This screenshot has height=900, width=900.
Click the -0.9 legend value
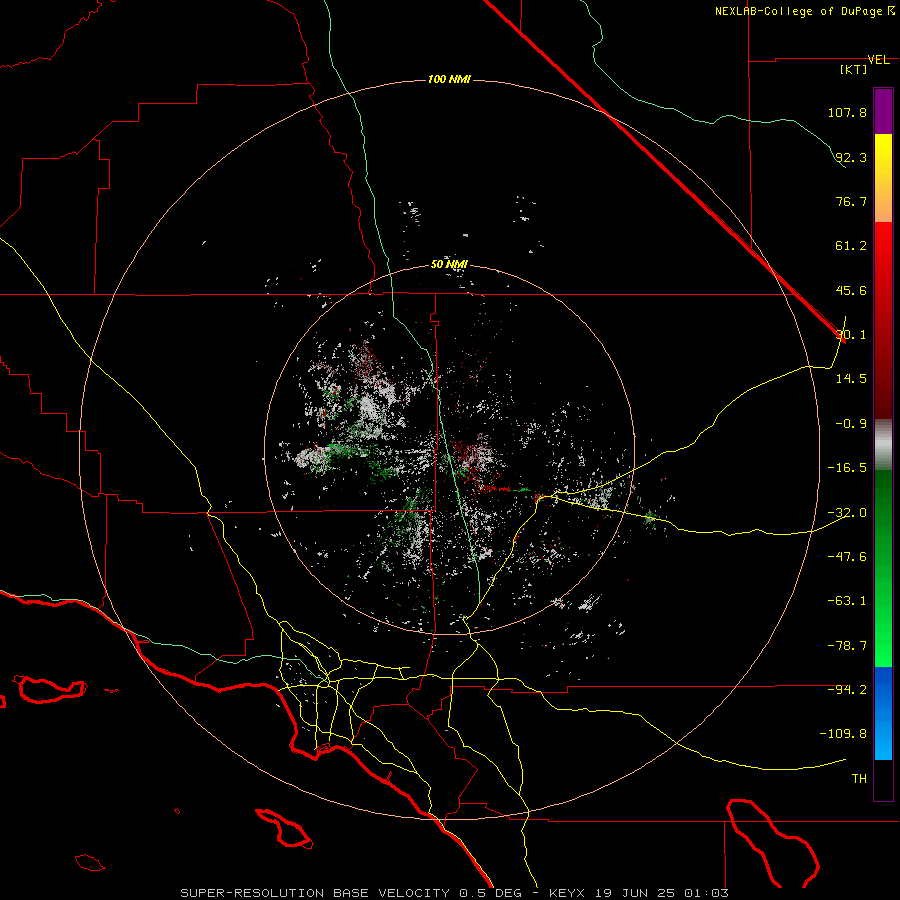(x=851, y=424)
